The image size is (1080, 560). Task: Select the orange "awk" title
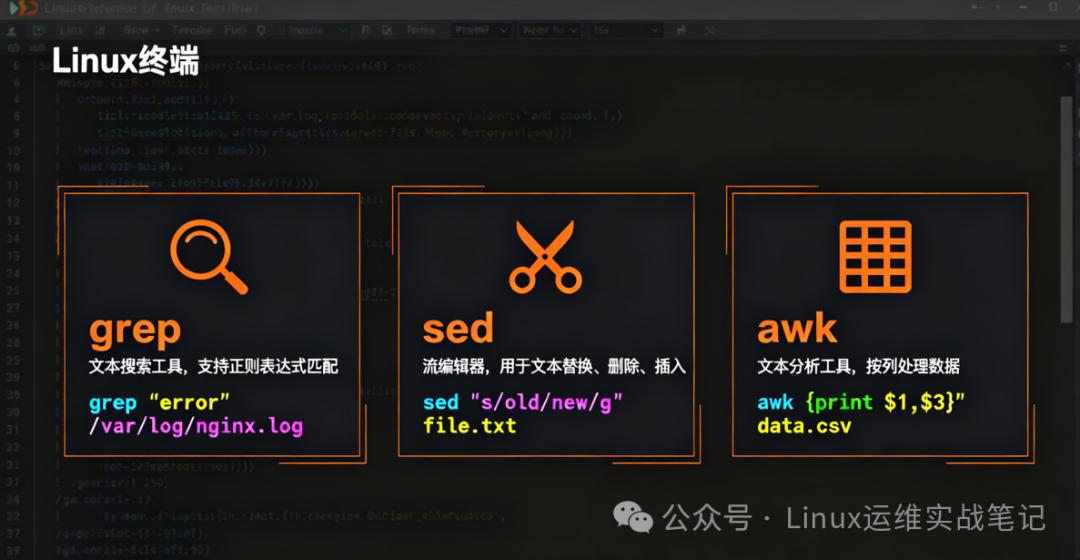[x=797, y=328]
